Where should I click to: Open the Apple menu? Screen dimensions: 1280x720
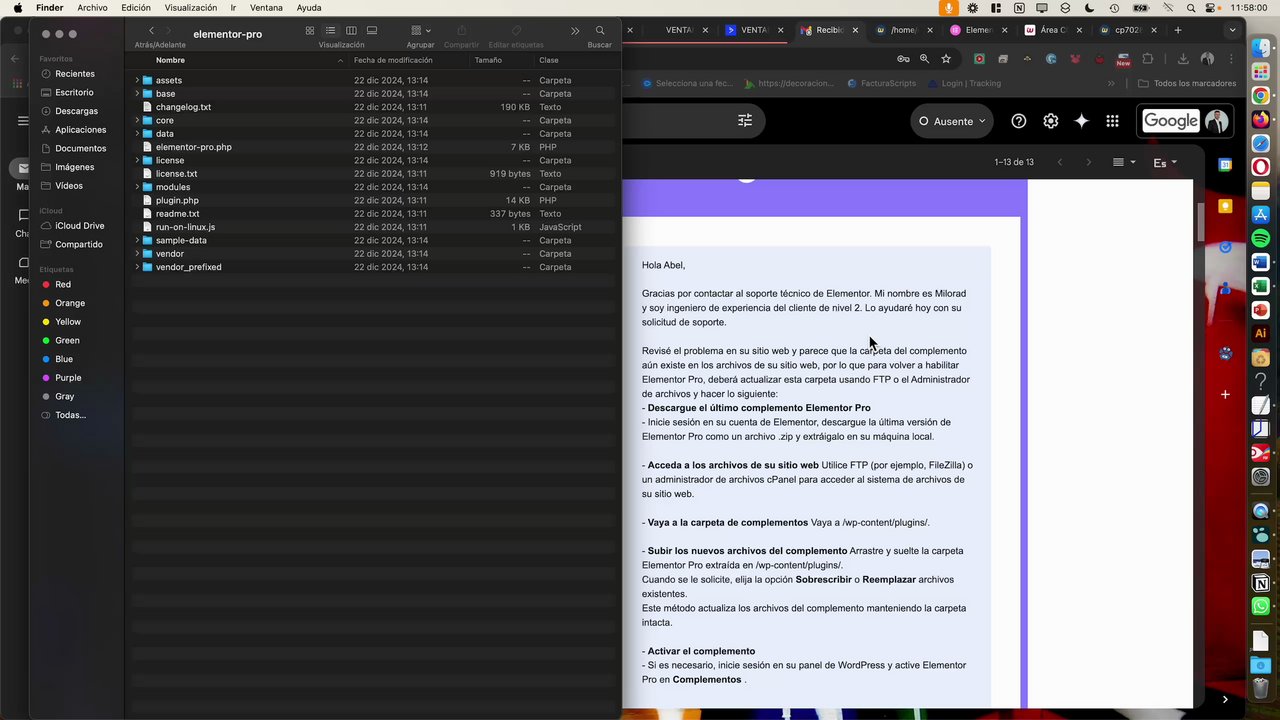[18, 8]
